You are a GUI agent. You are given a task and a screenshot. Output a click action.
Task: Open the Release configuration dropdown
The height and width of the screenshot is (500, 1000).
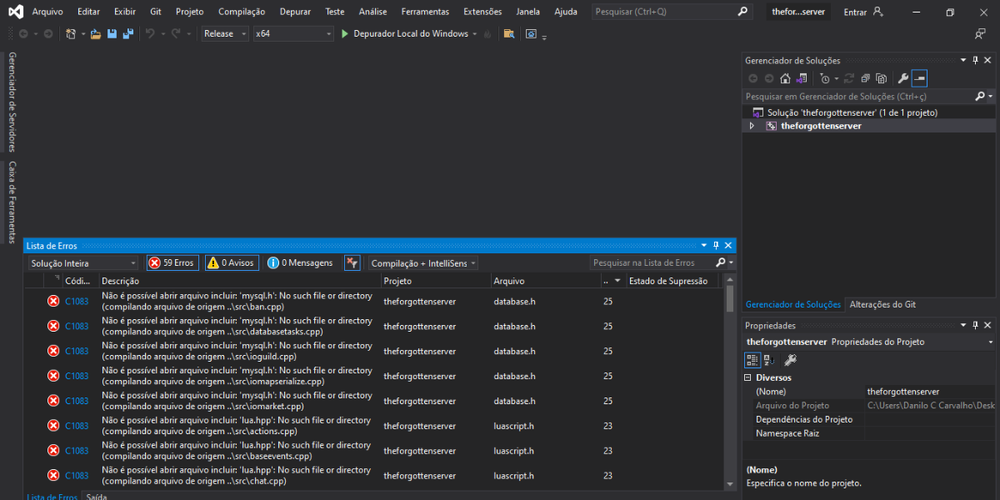tap(223, 33)
